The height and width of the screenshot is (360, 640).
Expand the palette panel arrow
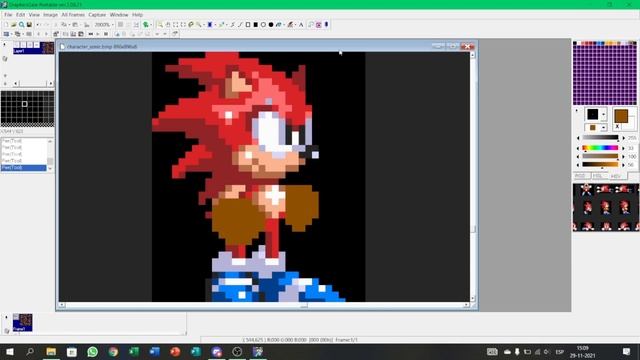coord(576,110)
